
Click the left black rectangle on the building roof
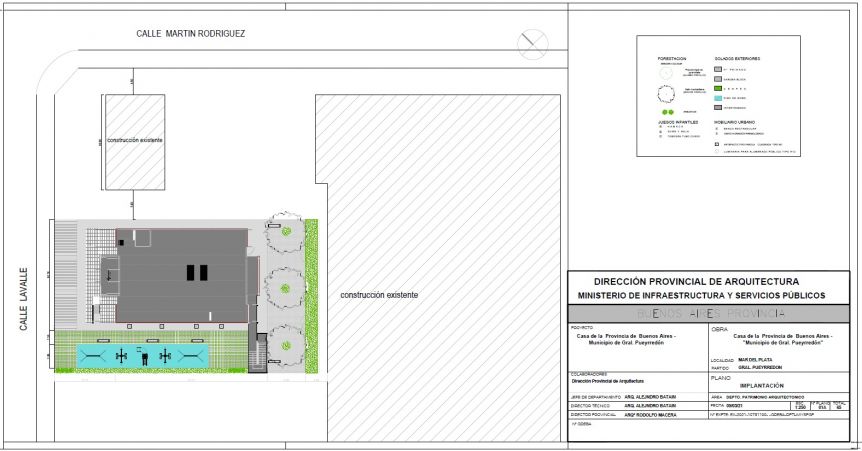(191, 273)
